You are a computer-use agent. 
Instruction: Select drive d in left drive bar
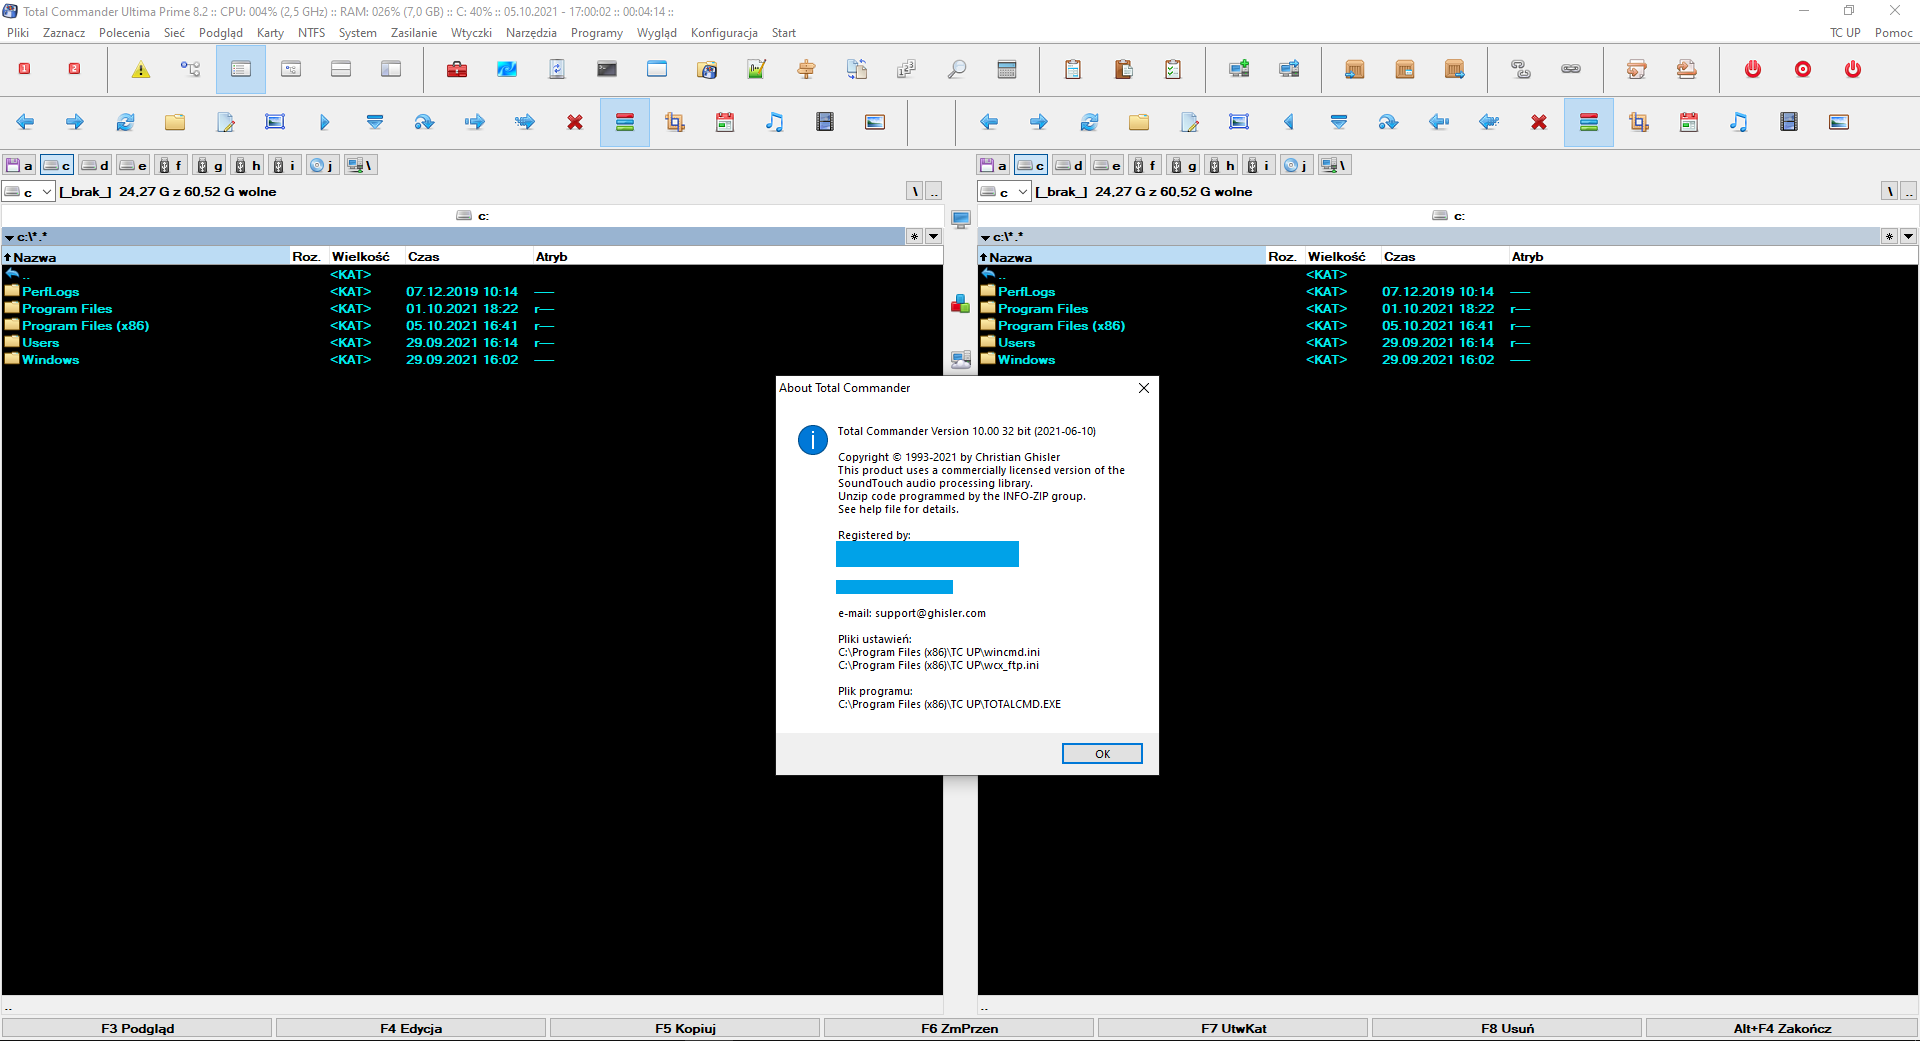pyautogui.click(x=95, y=165)
